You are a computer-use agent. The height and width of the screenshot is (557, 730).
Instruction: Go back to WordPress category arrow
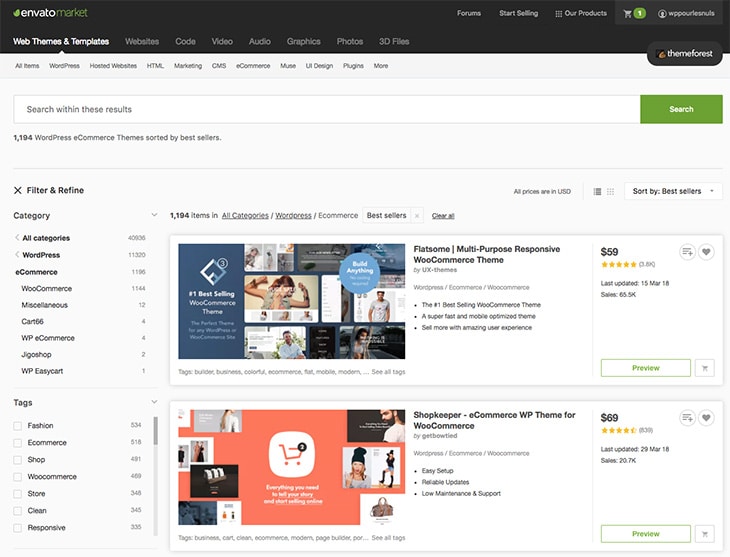click(17, 255)
